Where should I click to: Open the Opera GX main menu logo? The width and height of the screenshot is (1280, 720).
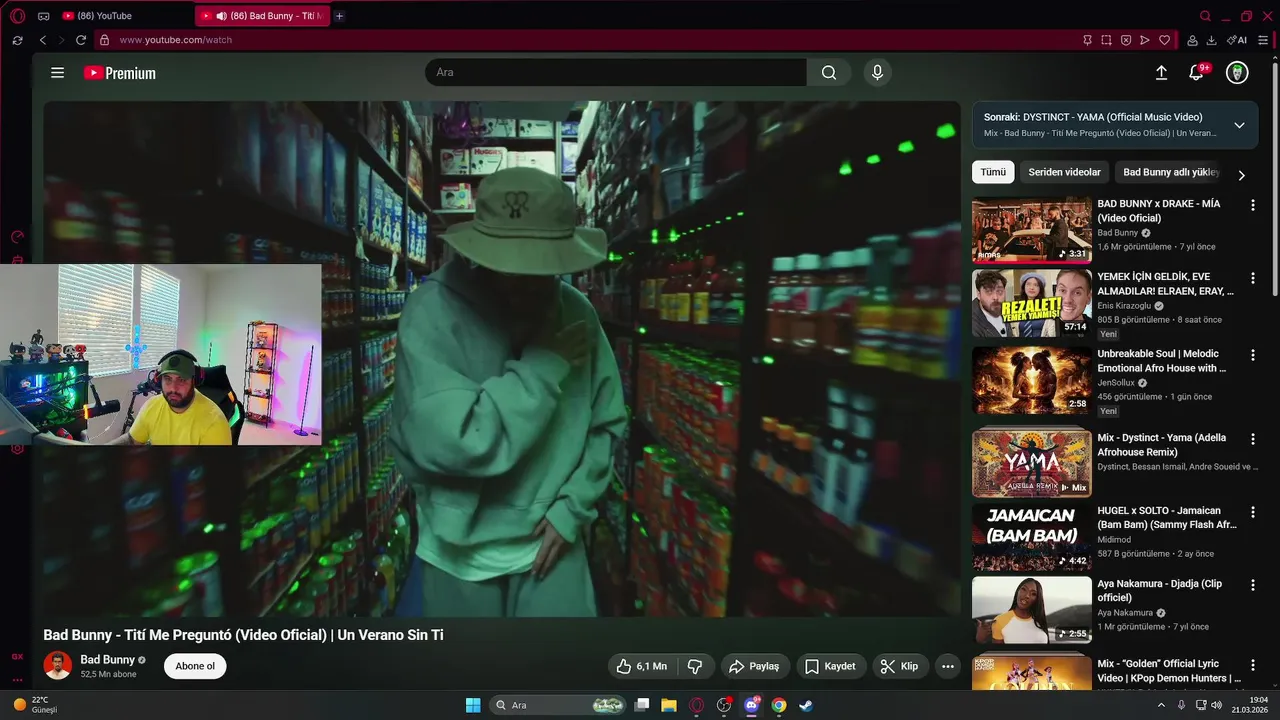[18, 16]
